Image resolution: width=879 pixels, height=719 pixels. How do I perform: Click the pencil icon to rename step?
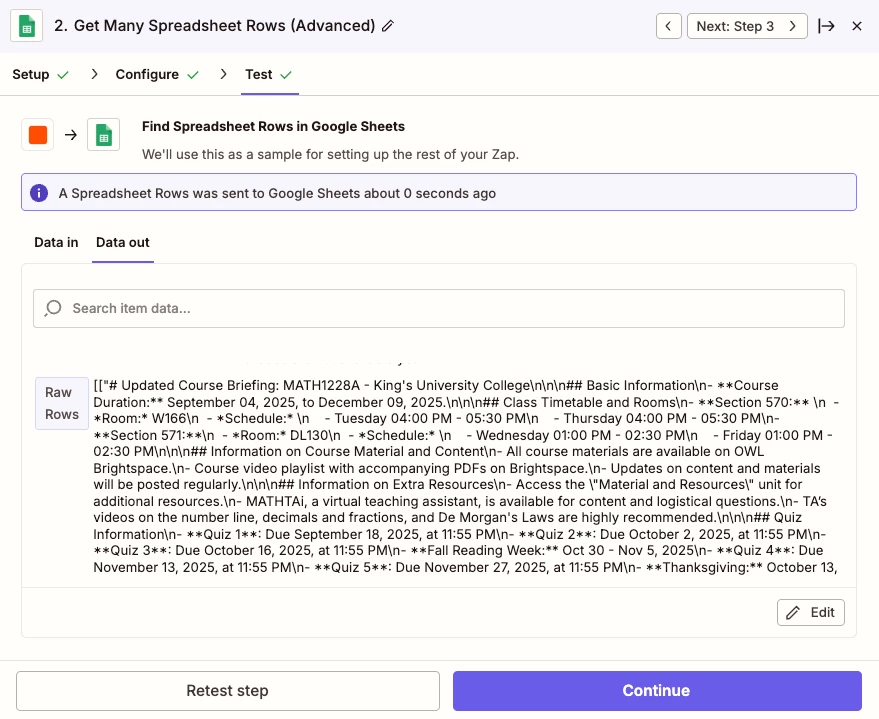tap(388, 26)
